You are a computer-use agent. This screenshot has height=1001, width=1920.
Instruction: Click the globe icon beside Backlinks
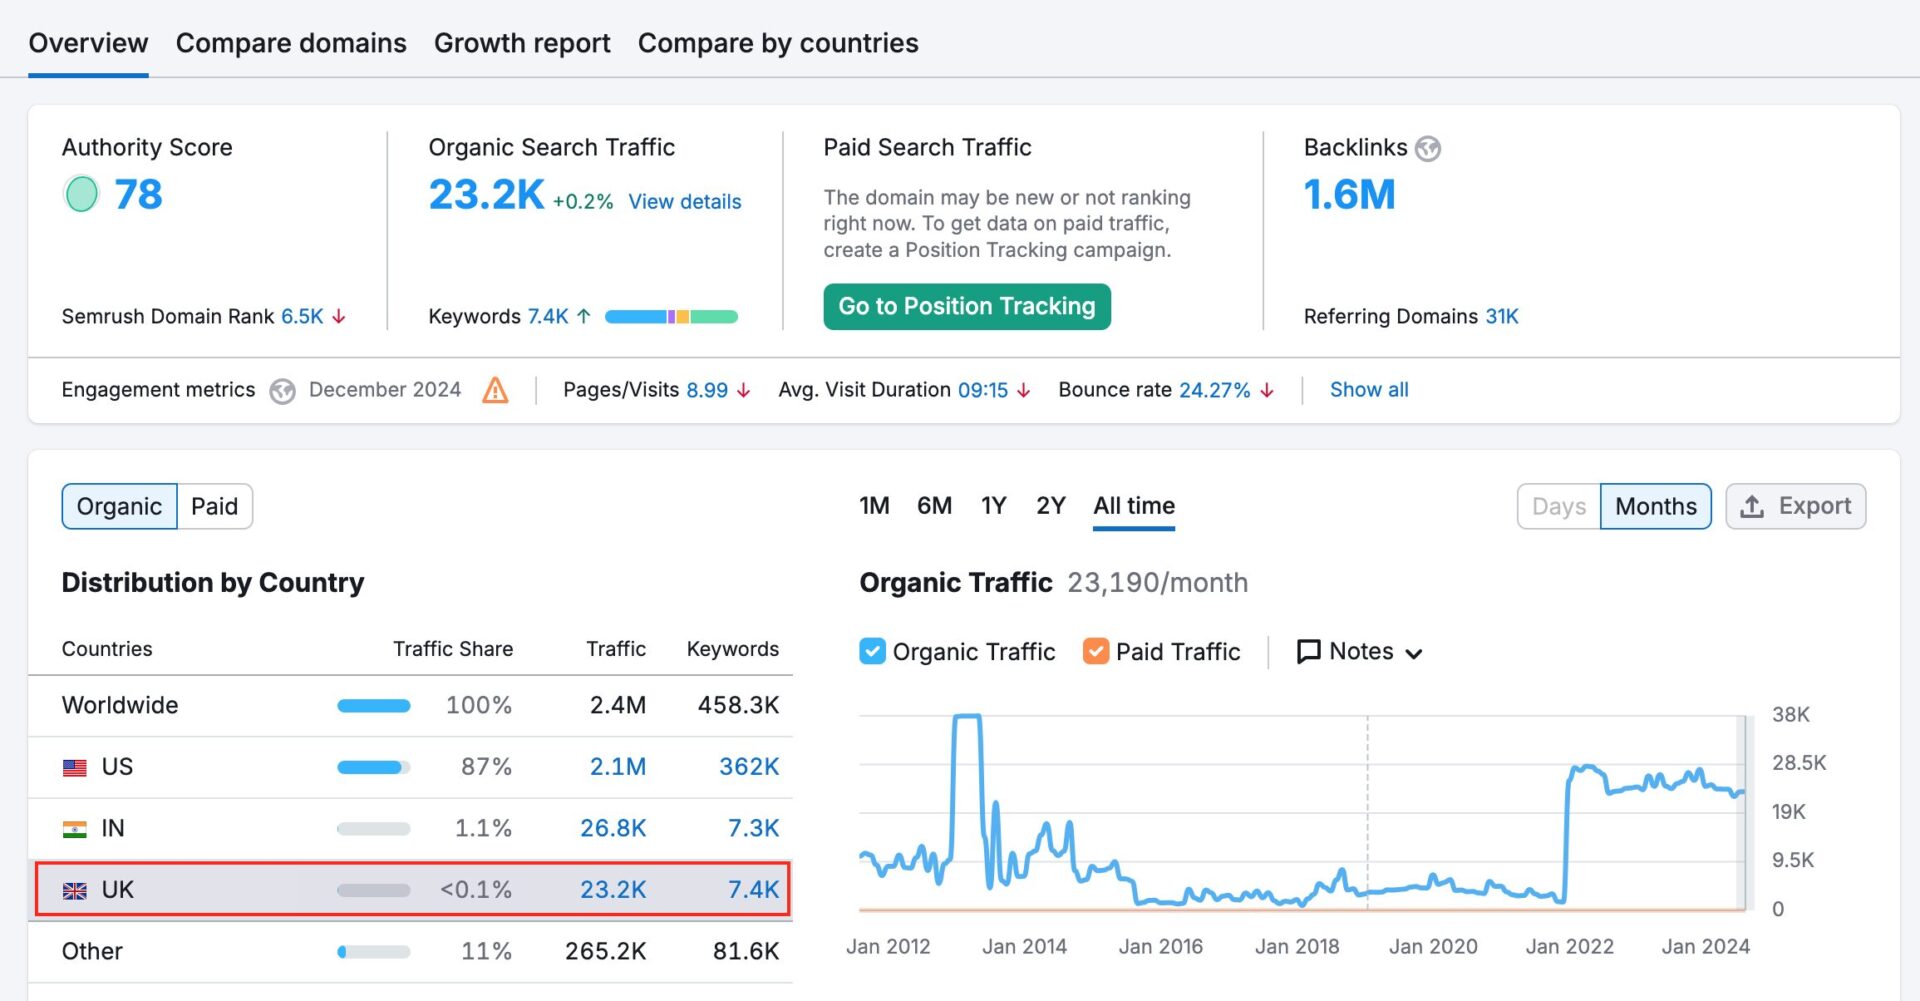1428,149
